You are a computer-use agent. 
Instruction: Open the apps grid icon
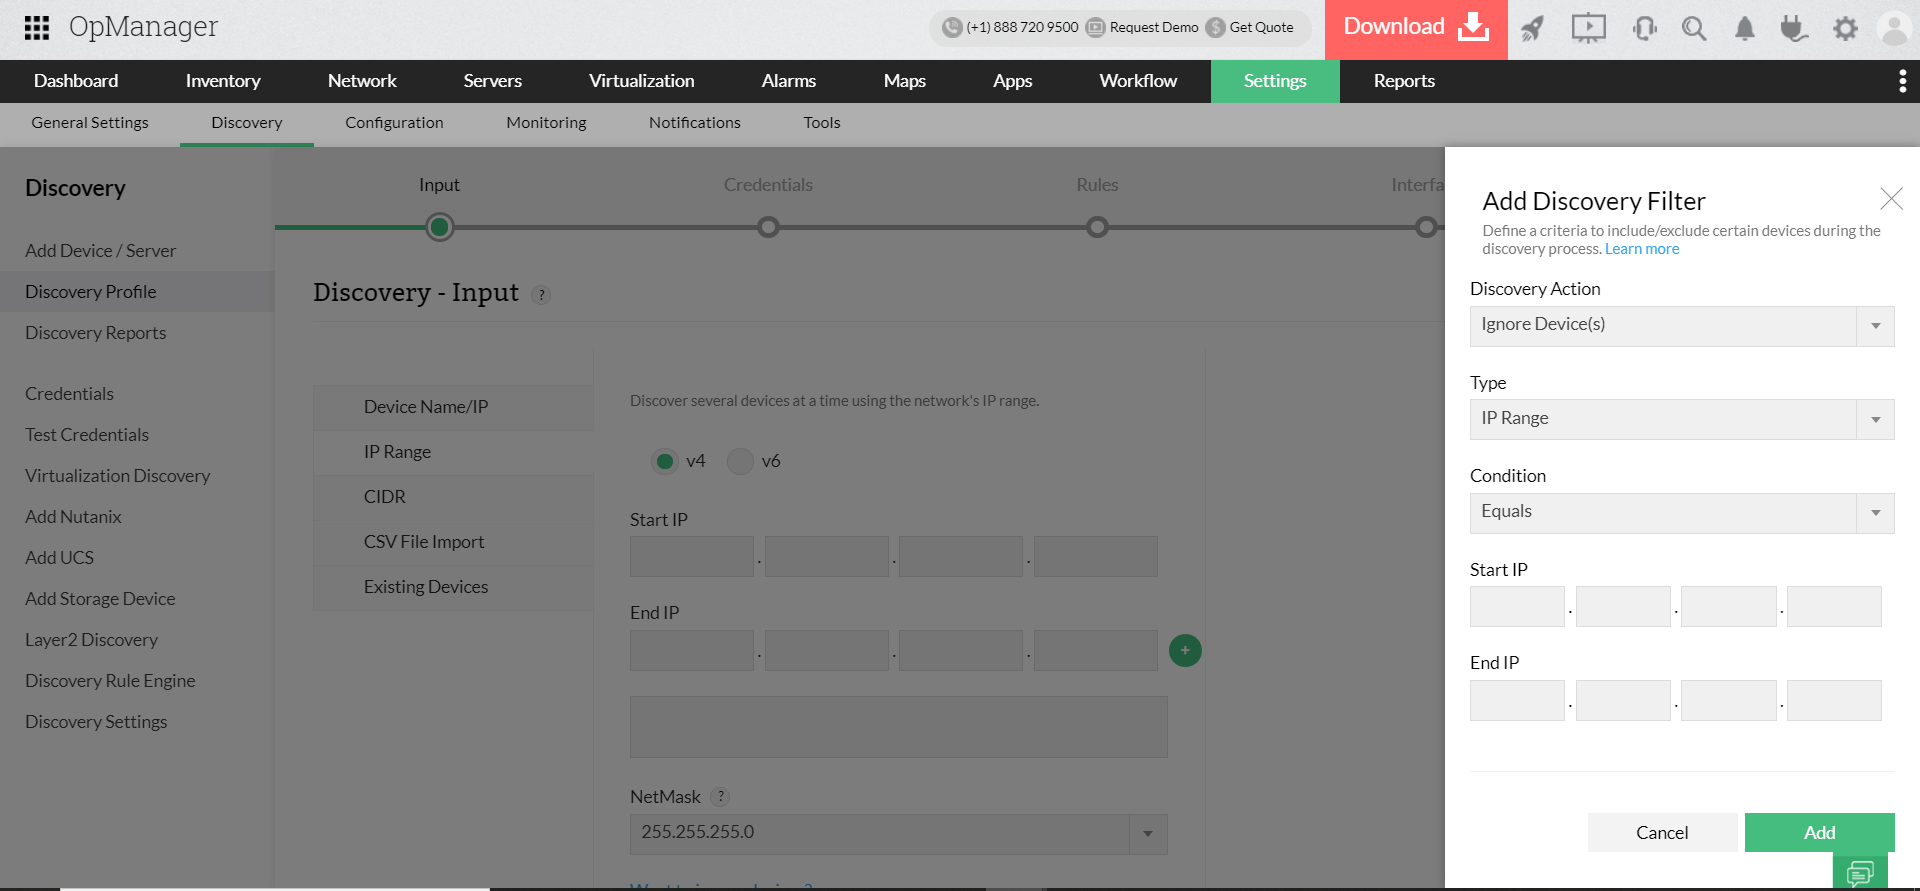pyautogui.click(x=37, y=28)
